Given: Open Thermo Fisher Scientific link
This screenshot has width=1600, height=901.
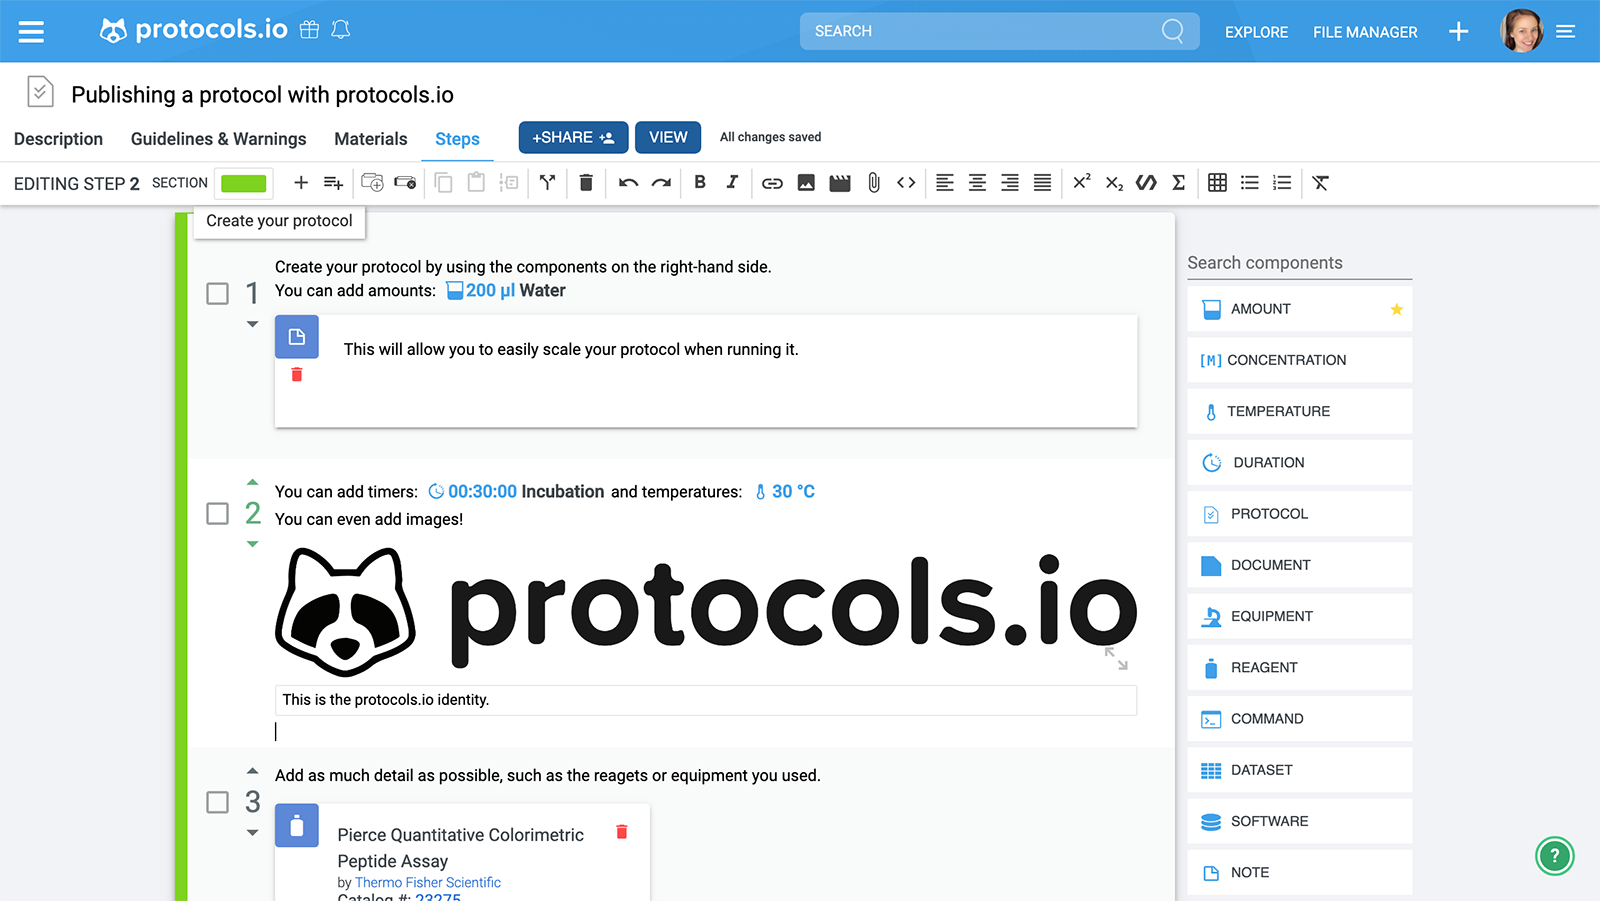Looking at the screenshot, I should pos(428,882).
